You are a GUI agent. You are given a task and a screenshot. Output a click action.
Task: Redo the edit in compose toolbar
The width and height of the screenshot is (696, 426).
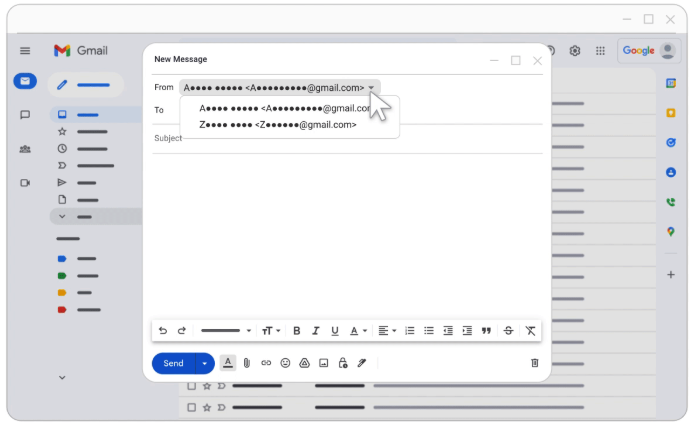pos(182,331)
